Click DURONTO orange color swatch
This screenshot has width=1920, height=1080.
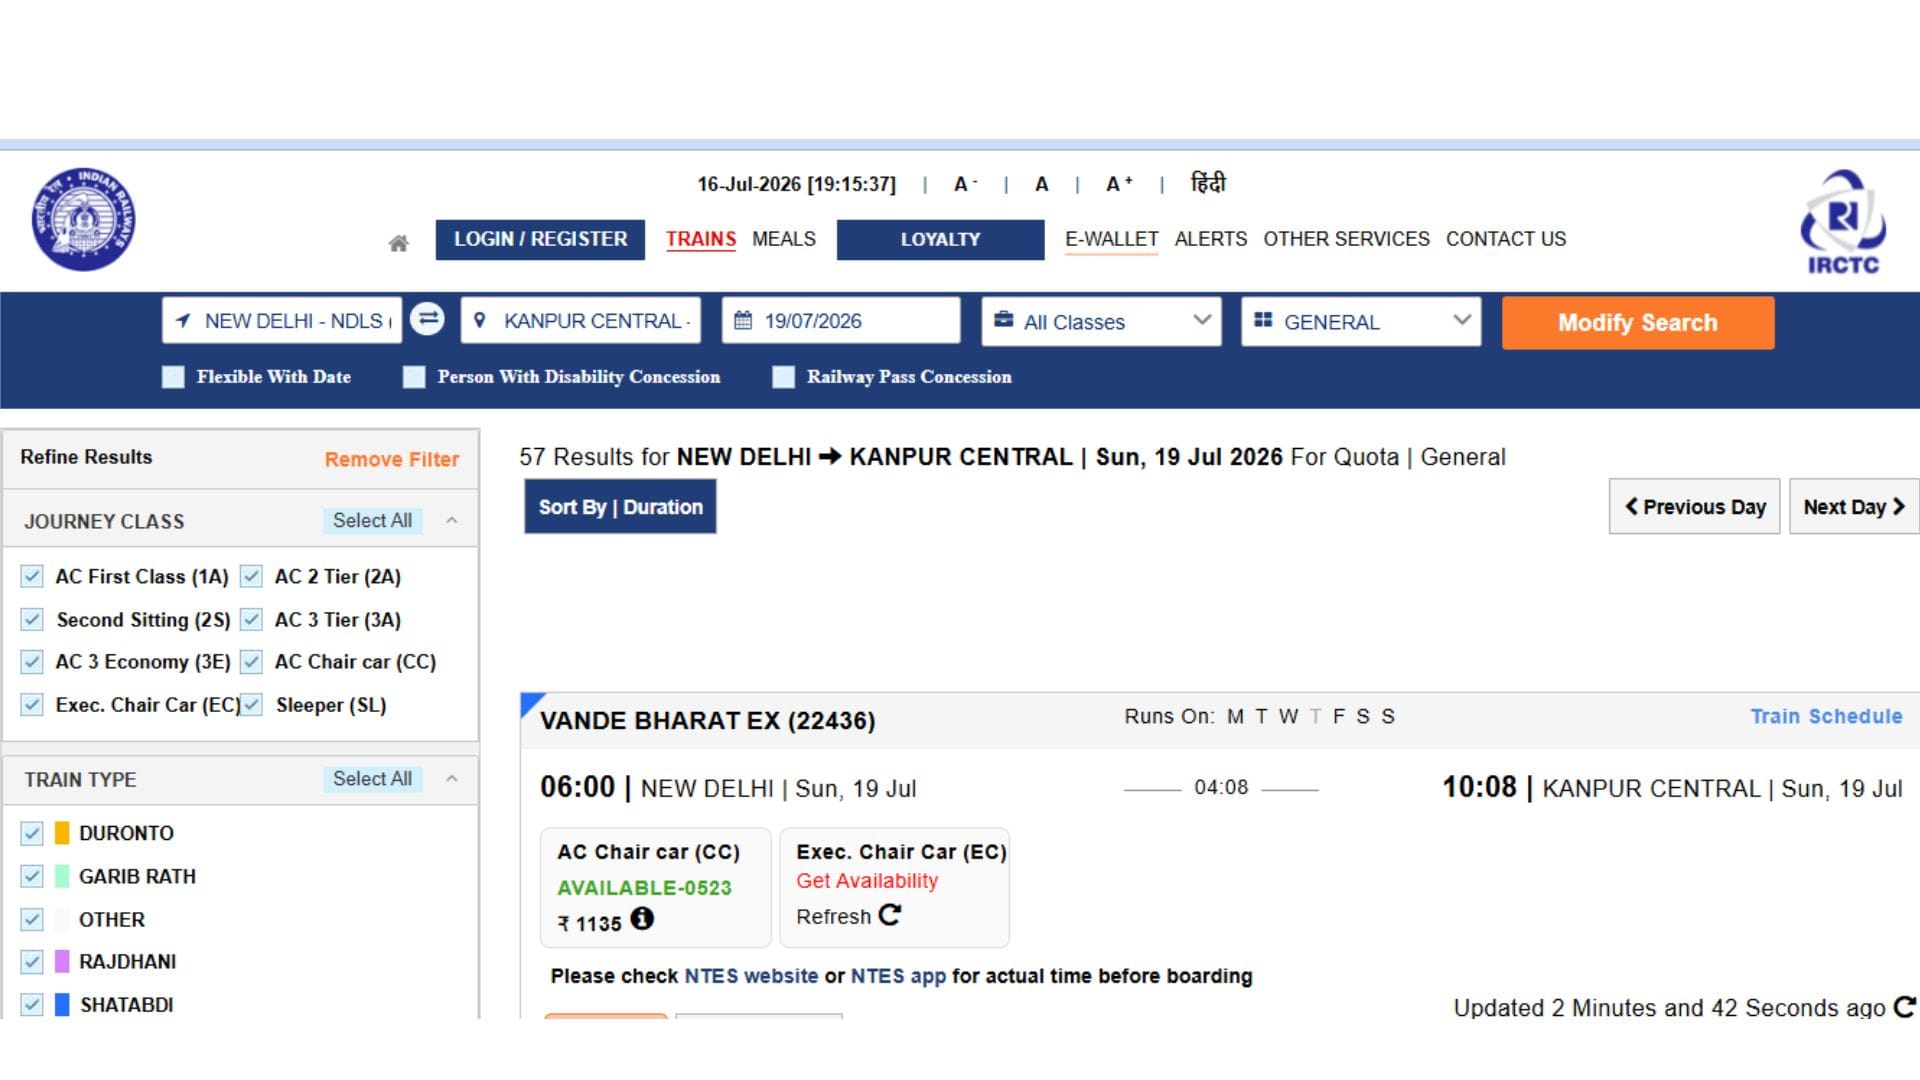(62, 833)
